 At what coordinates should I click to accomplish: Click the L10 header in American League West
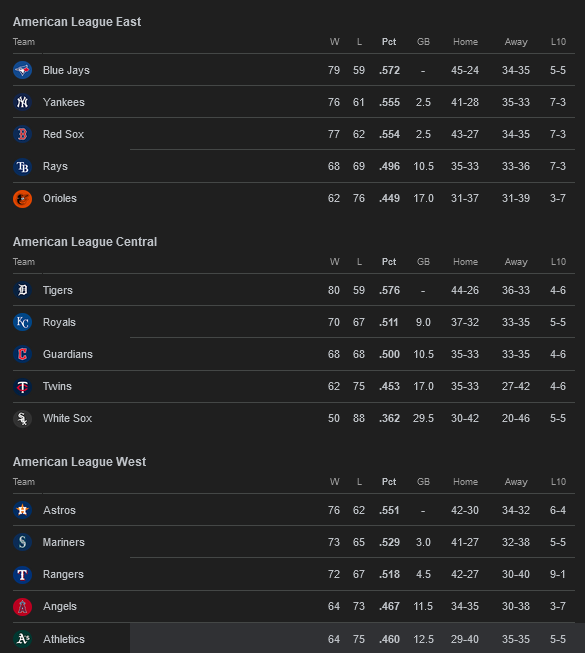(558, 482)
